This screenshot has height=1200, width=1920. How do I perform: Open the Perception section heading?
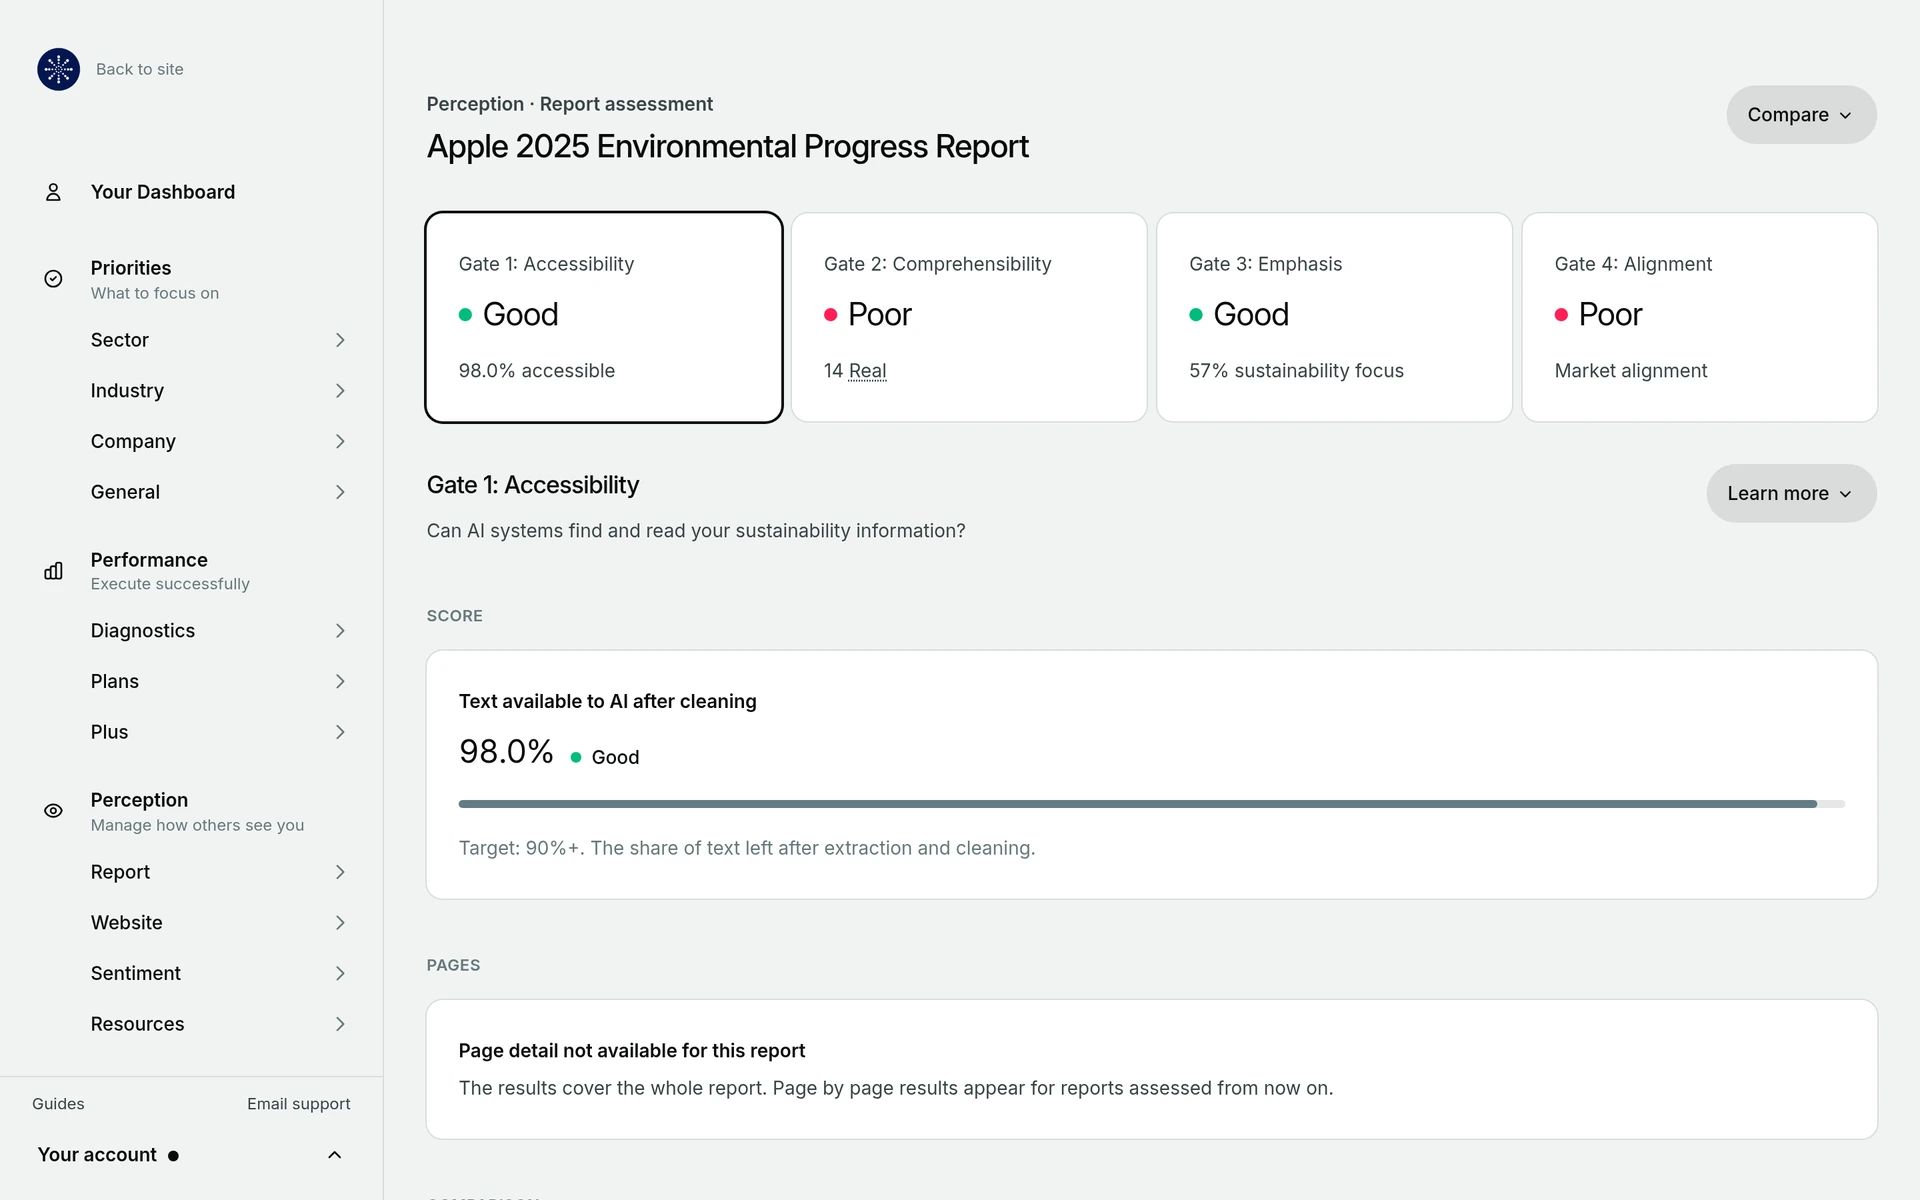click(139, 800)
